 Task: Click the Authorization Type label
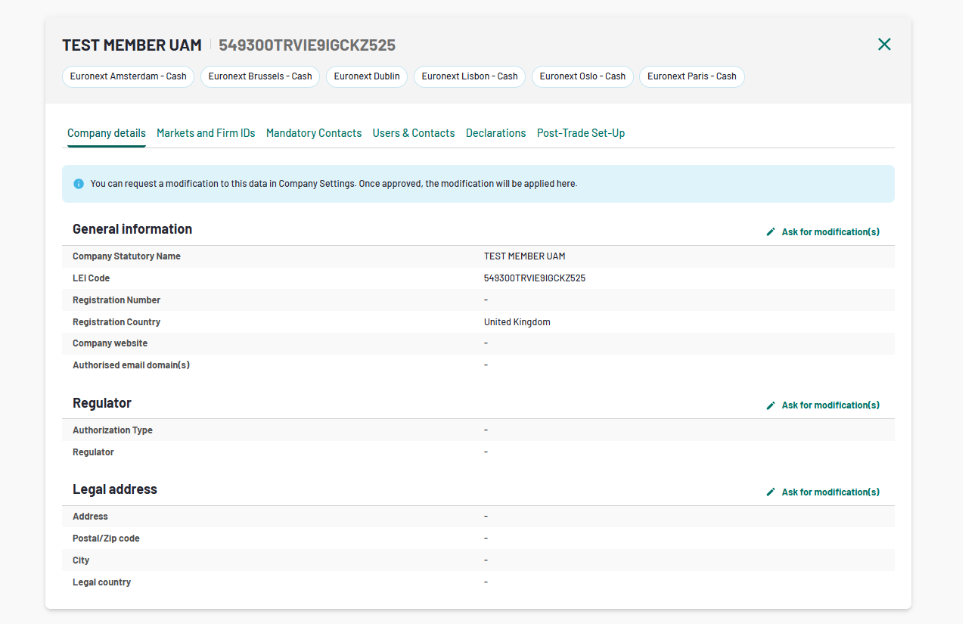[x=113, y=430]
